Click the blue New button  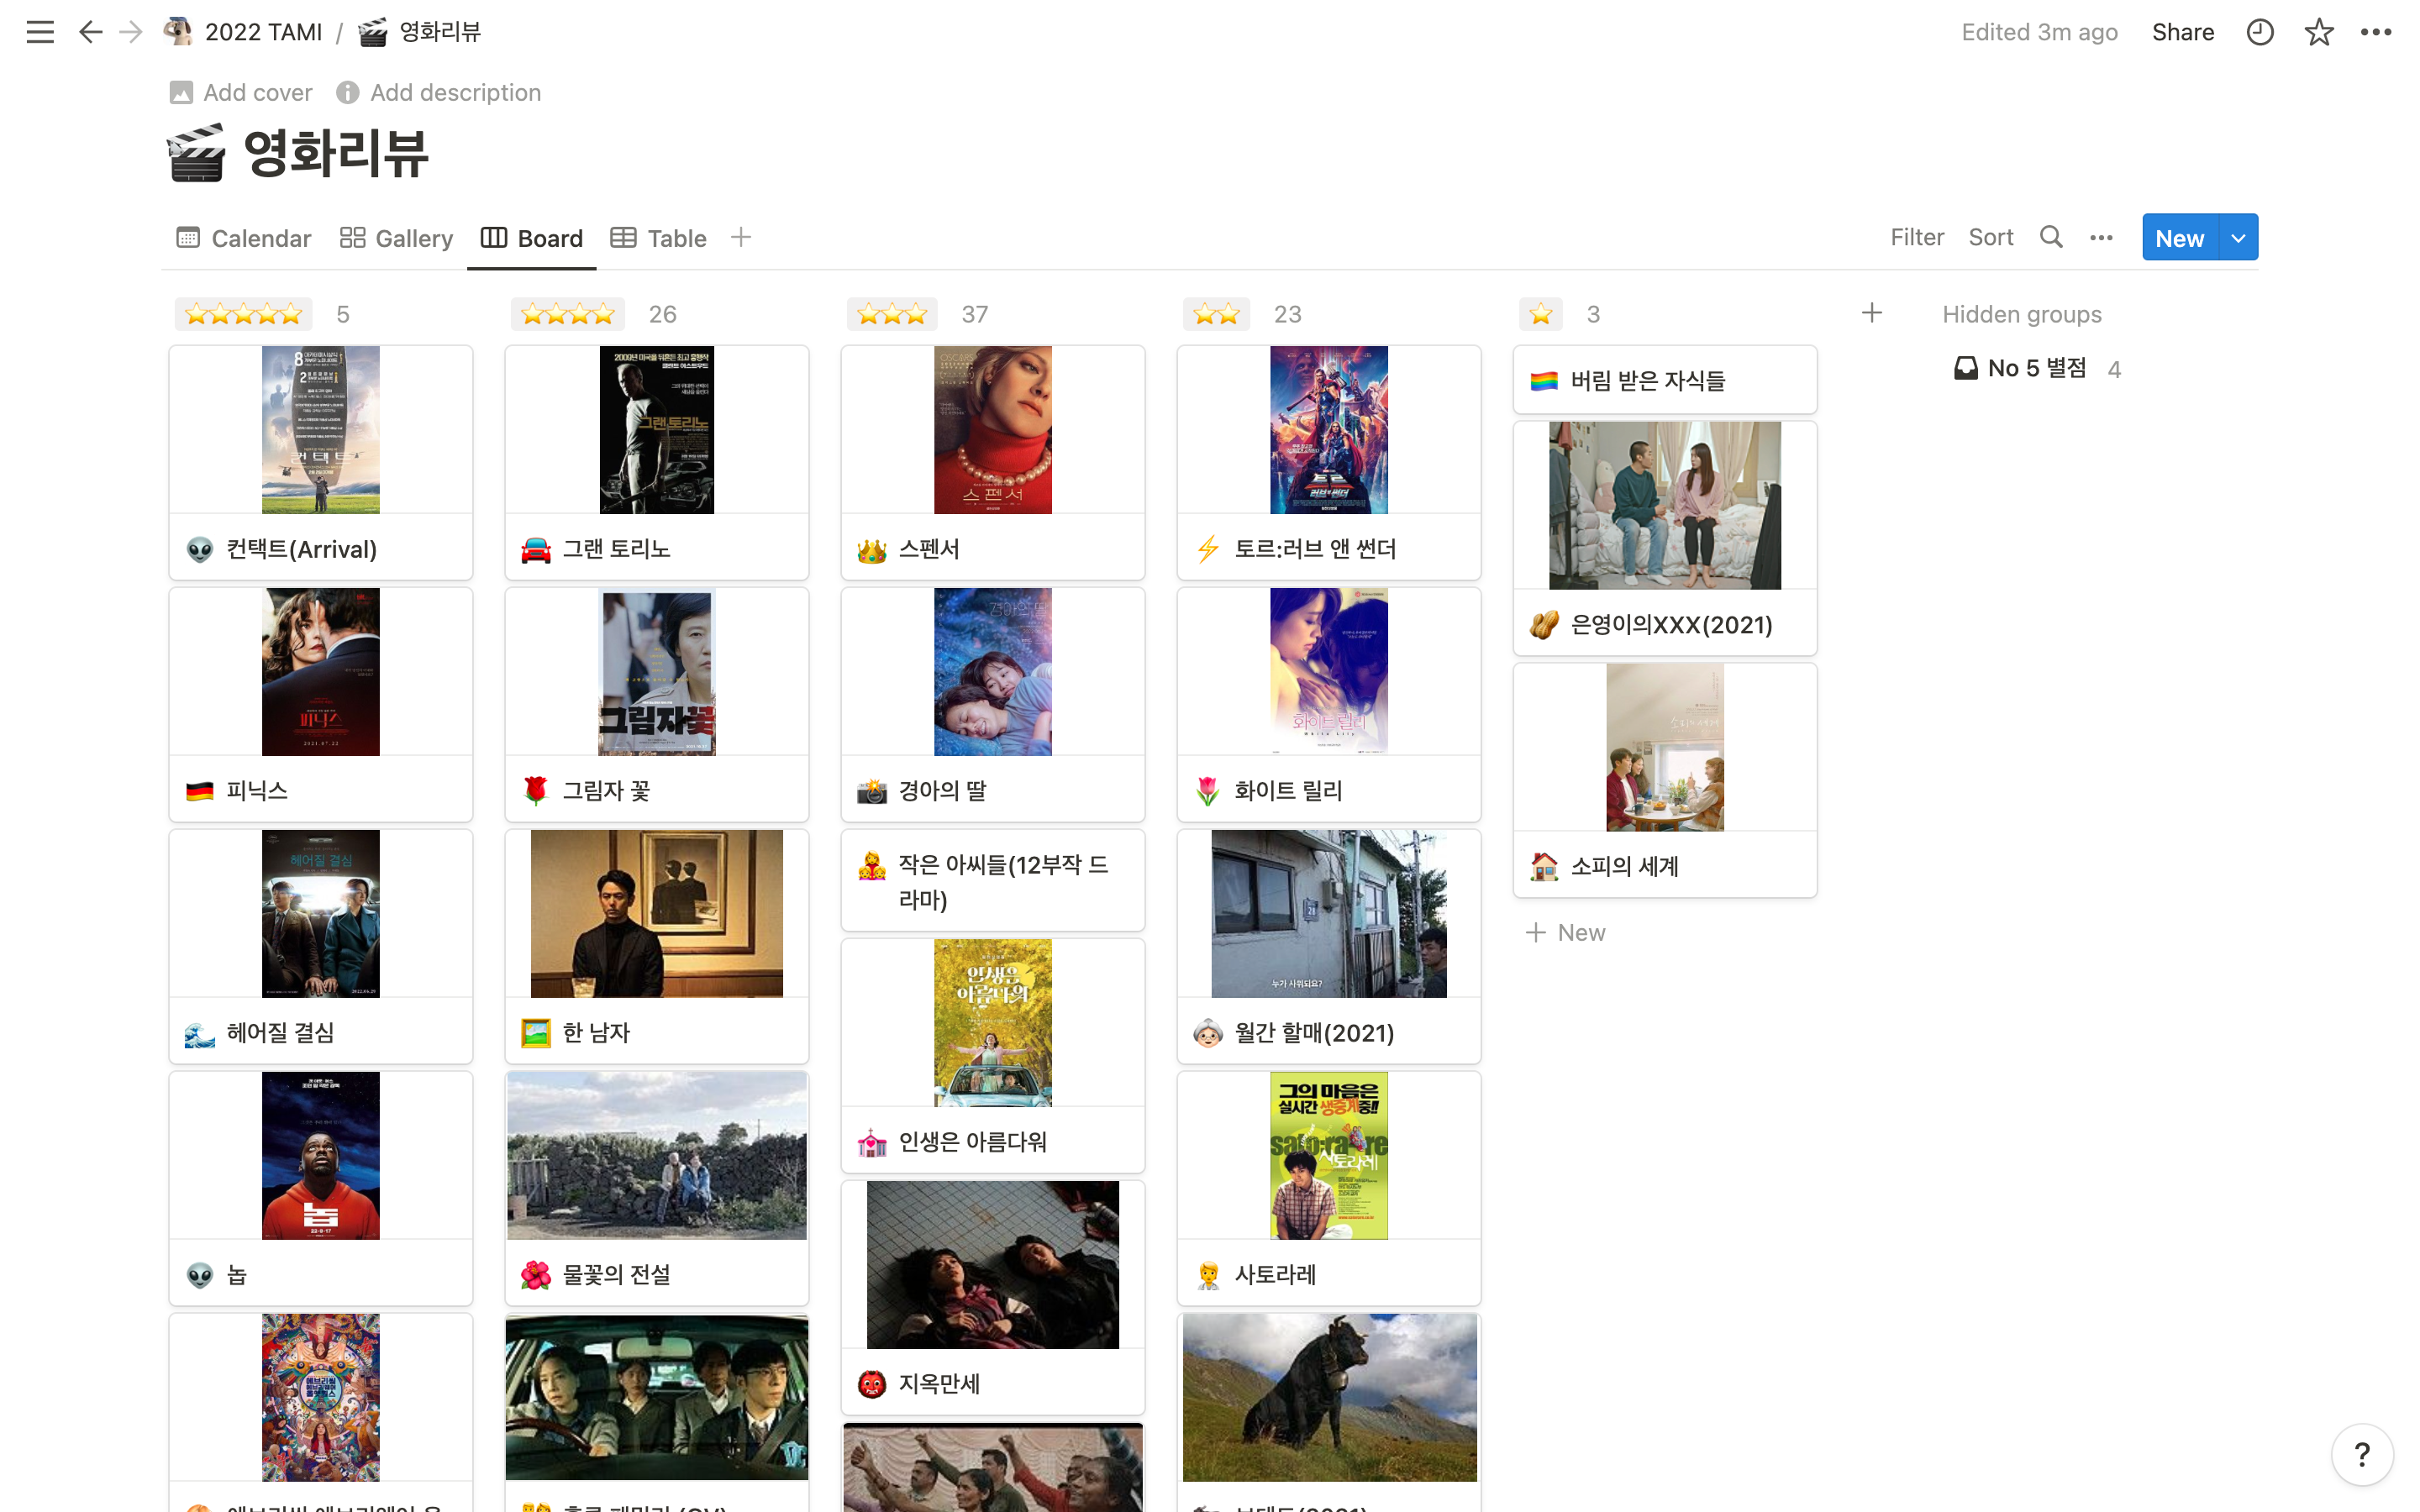(x=2180, y=238)
